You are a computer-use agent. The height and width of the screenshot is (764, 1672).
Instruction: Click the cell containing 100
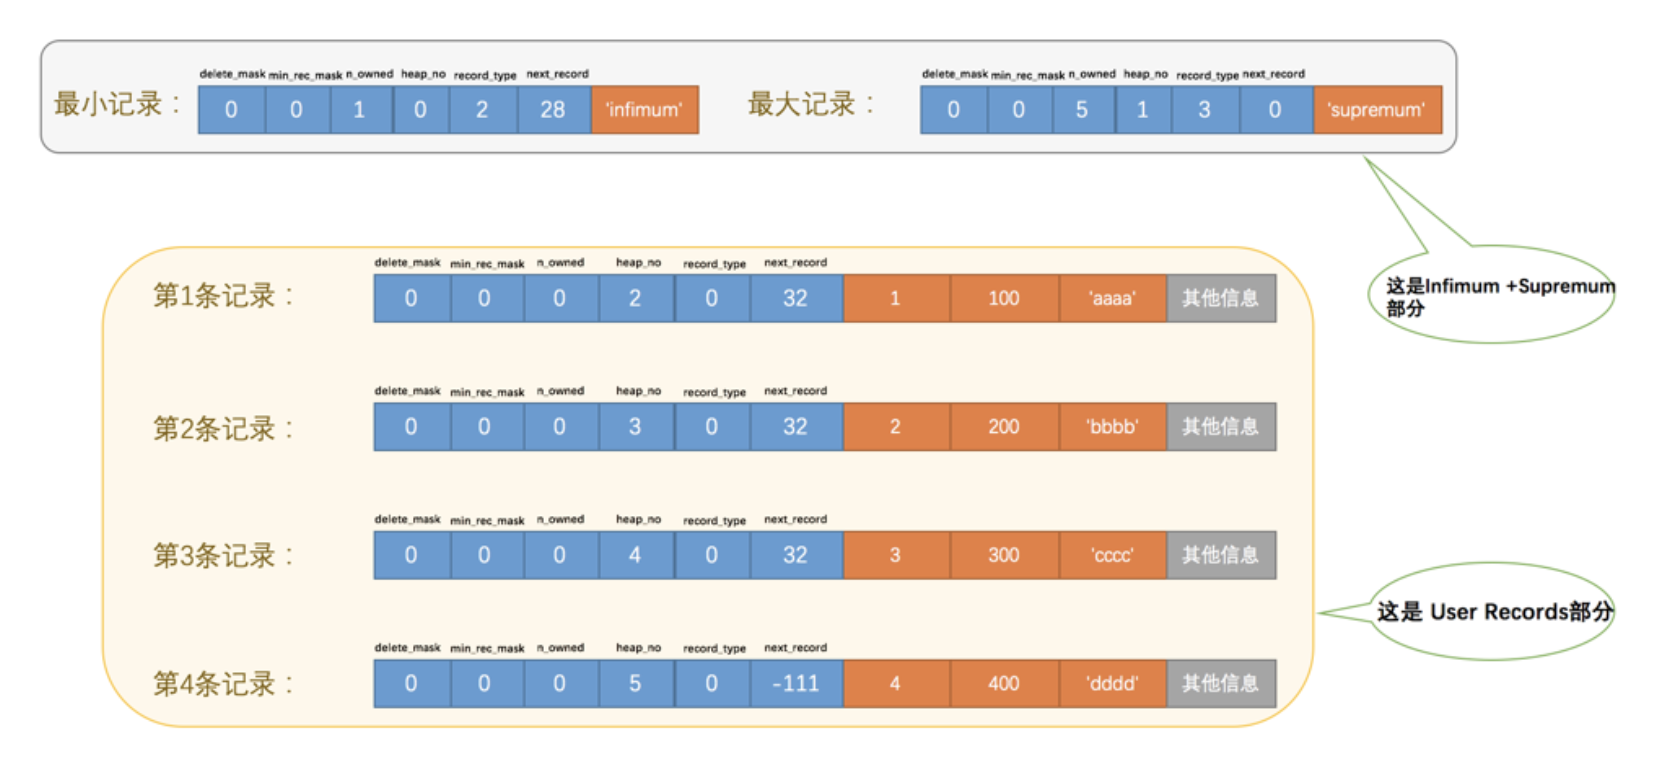click(1004, 299)
